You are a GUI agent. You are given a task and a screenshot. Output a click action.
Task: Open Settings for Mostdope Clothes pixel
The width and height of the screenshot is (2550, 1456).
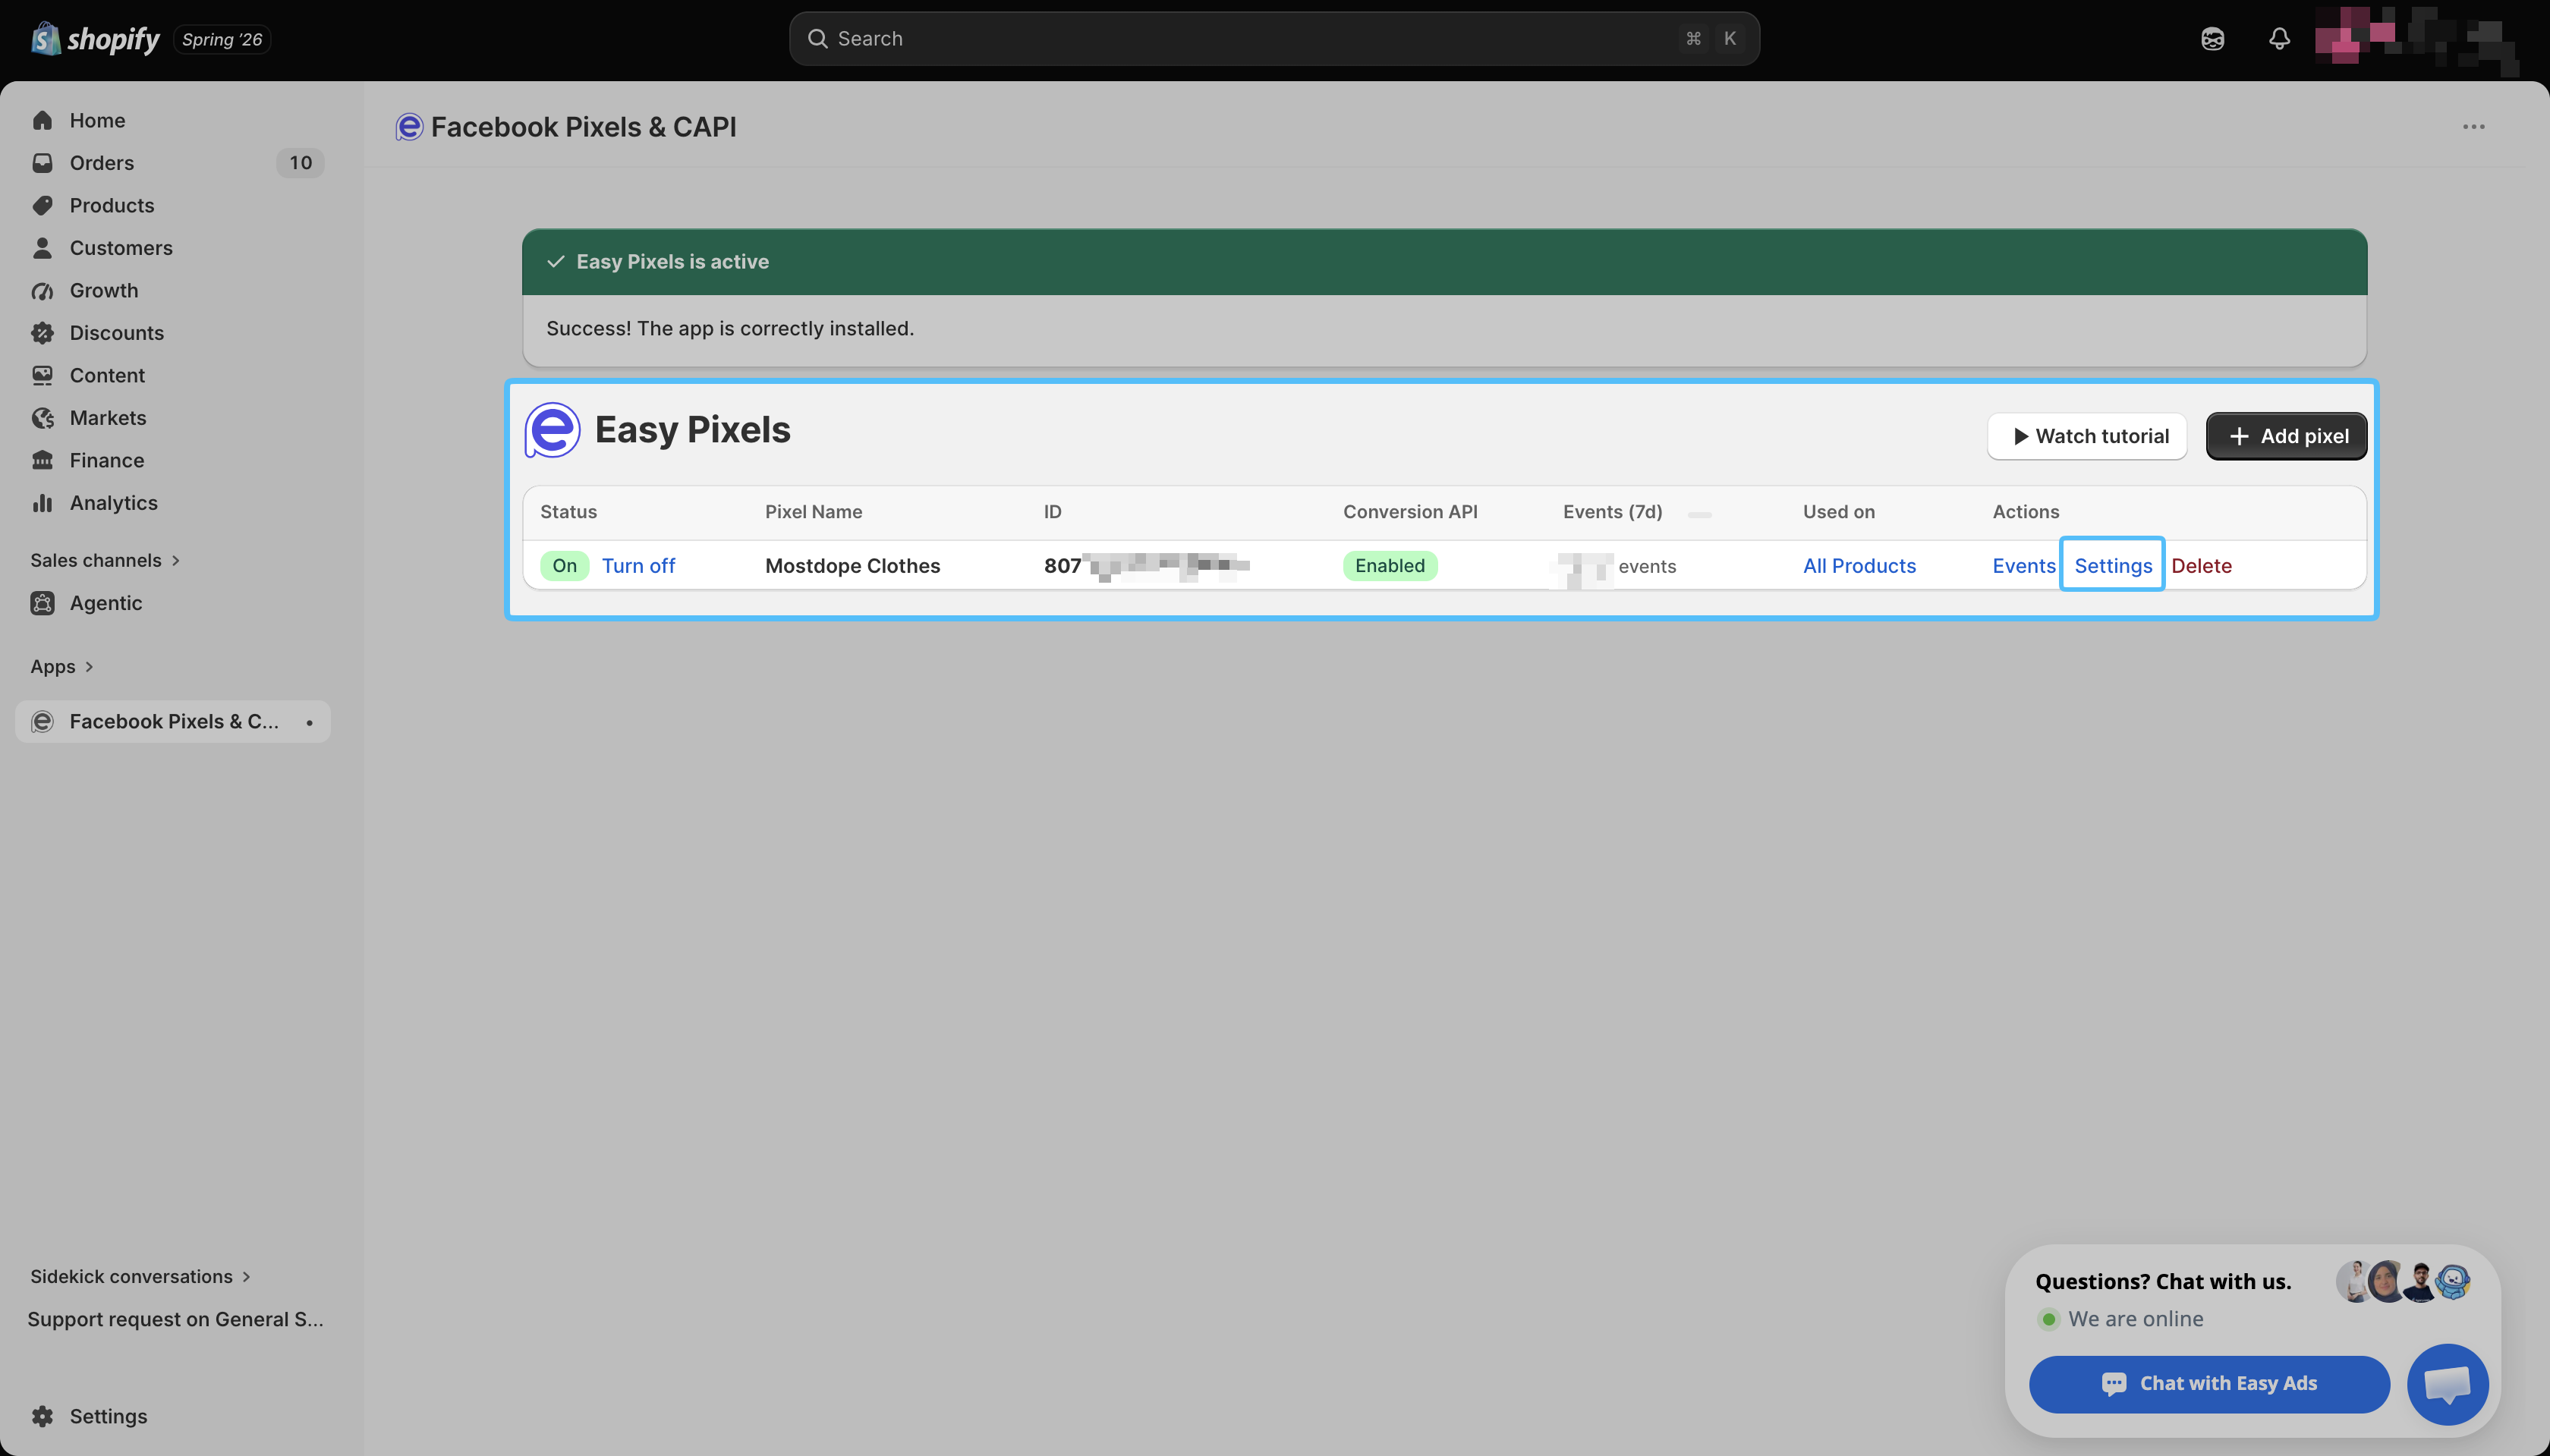(2113, 566)
